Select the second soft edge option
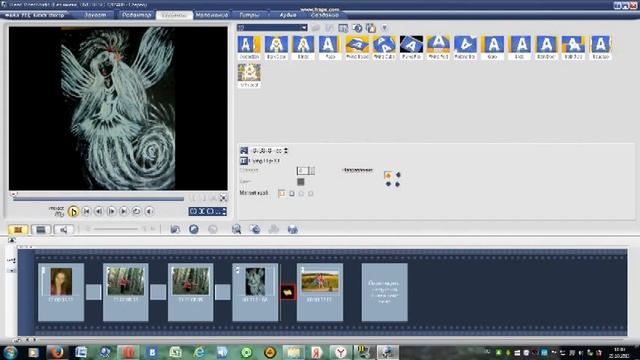 click(x=291, y=193)
